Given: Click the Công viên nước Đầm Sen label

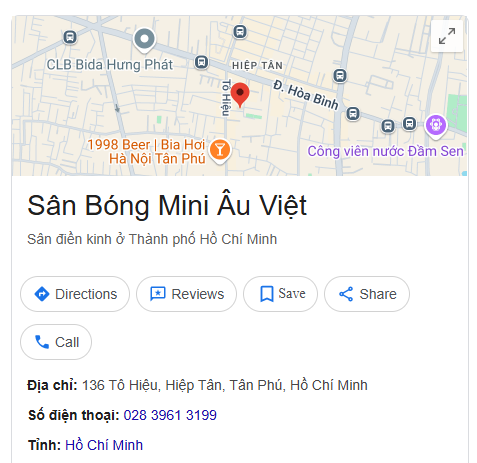Looking at the screenshot, I should coord(385,151).
